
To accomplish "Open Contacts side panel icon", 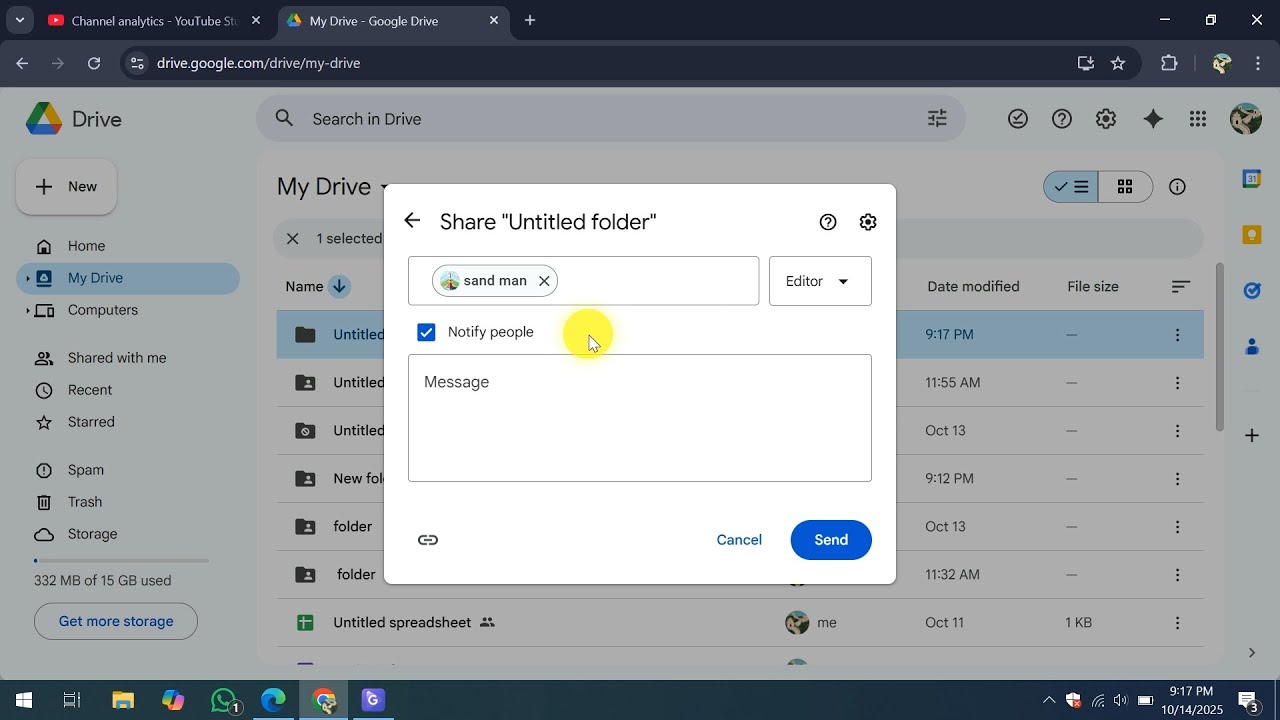I will click(x=1251, y=347).
